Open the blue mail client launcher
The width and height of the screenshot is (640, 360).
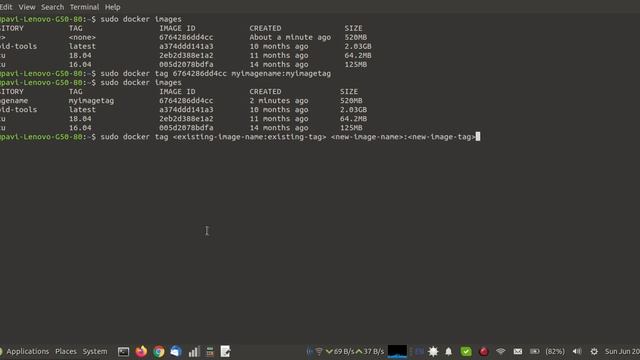[176, 351]
